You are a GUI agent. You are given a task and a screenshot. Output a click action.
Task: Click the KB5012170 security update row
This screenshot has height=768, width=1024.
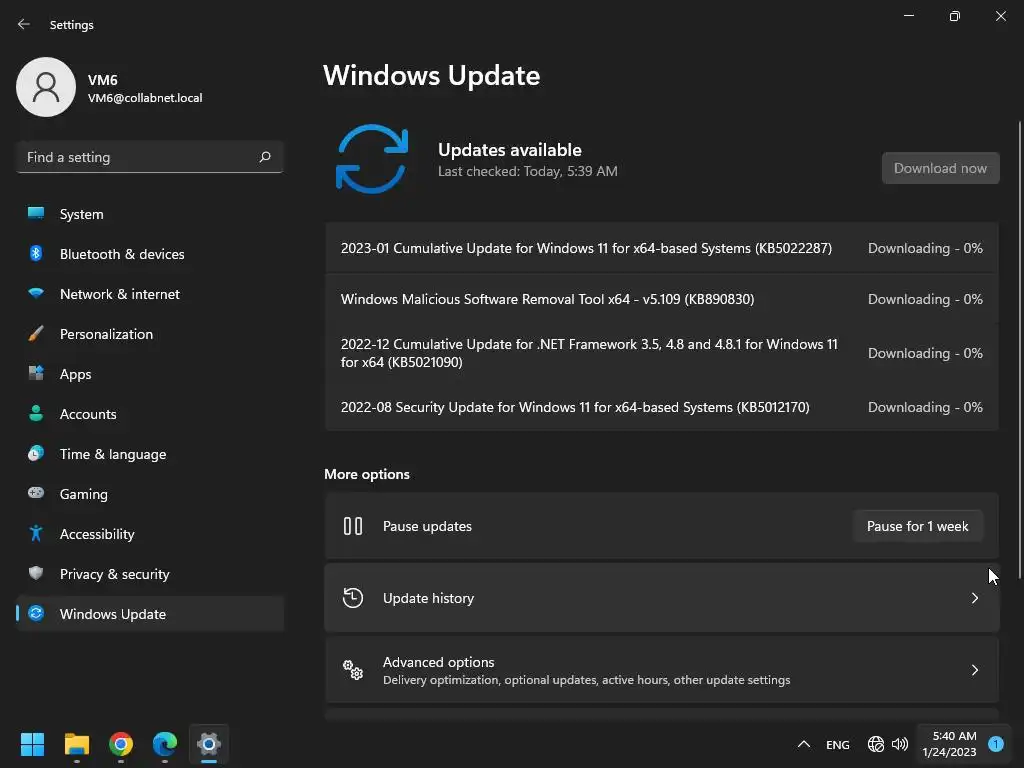coord(662,407)
